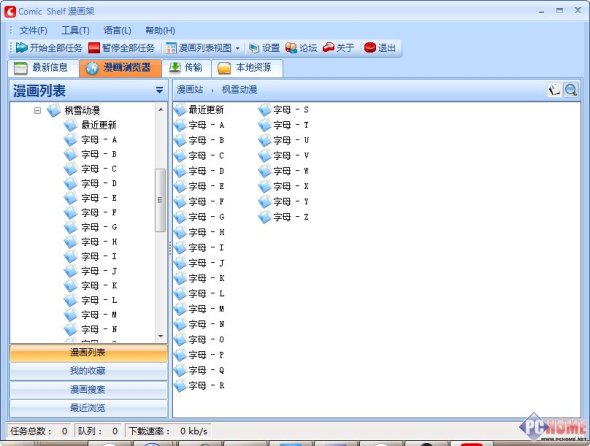Click the folder icon for 字母 - T in right pane
Image resolution: width=590 pixels, height=446 pixels.
(x=265, y=125)
